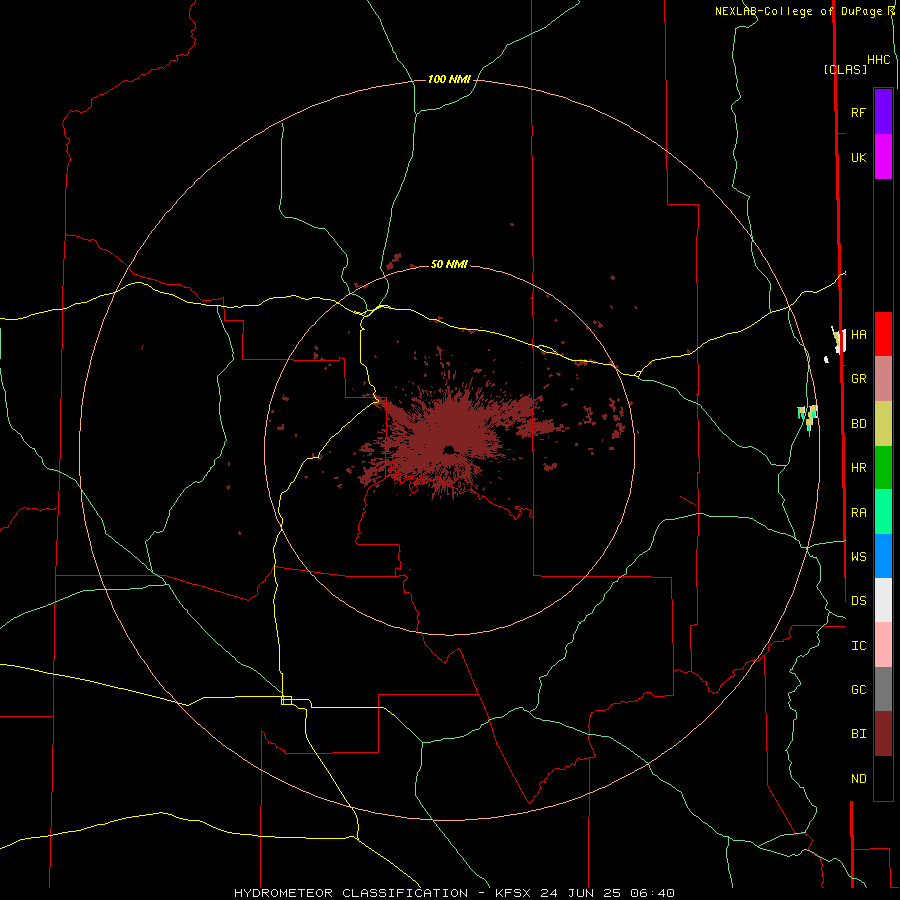Click the 'HA' legend label
This screenshot has width=900, height=900.
tap(859, 334)
